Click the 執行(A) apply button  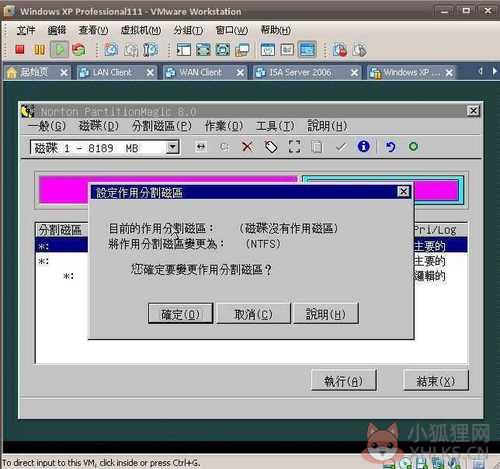click(343, 380)
